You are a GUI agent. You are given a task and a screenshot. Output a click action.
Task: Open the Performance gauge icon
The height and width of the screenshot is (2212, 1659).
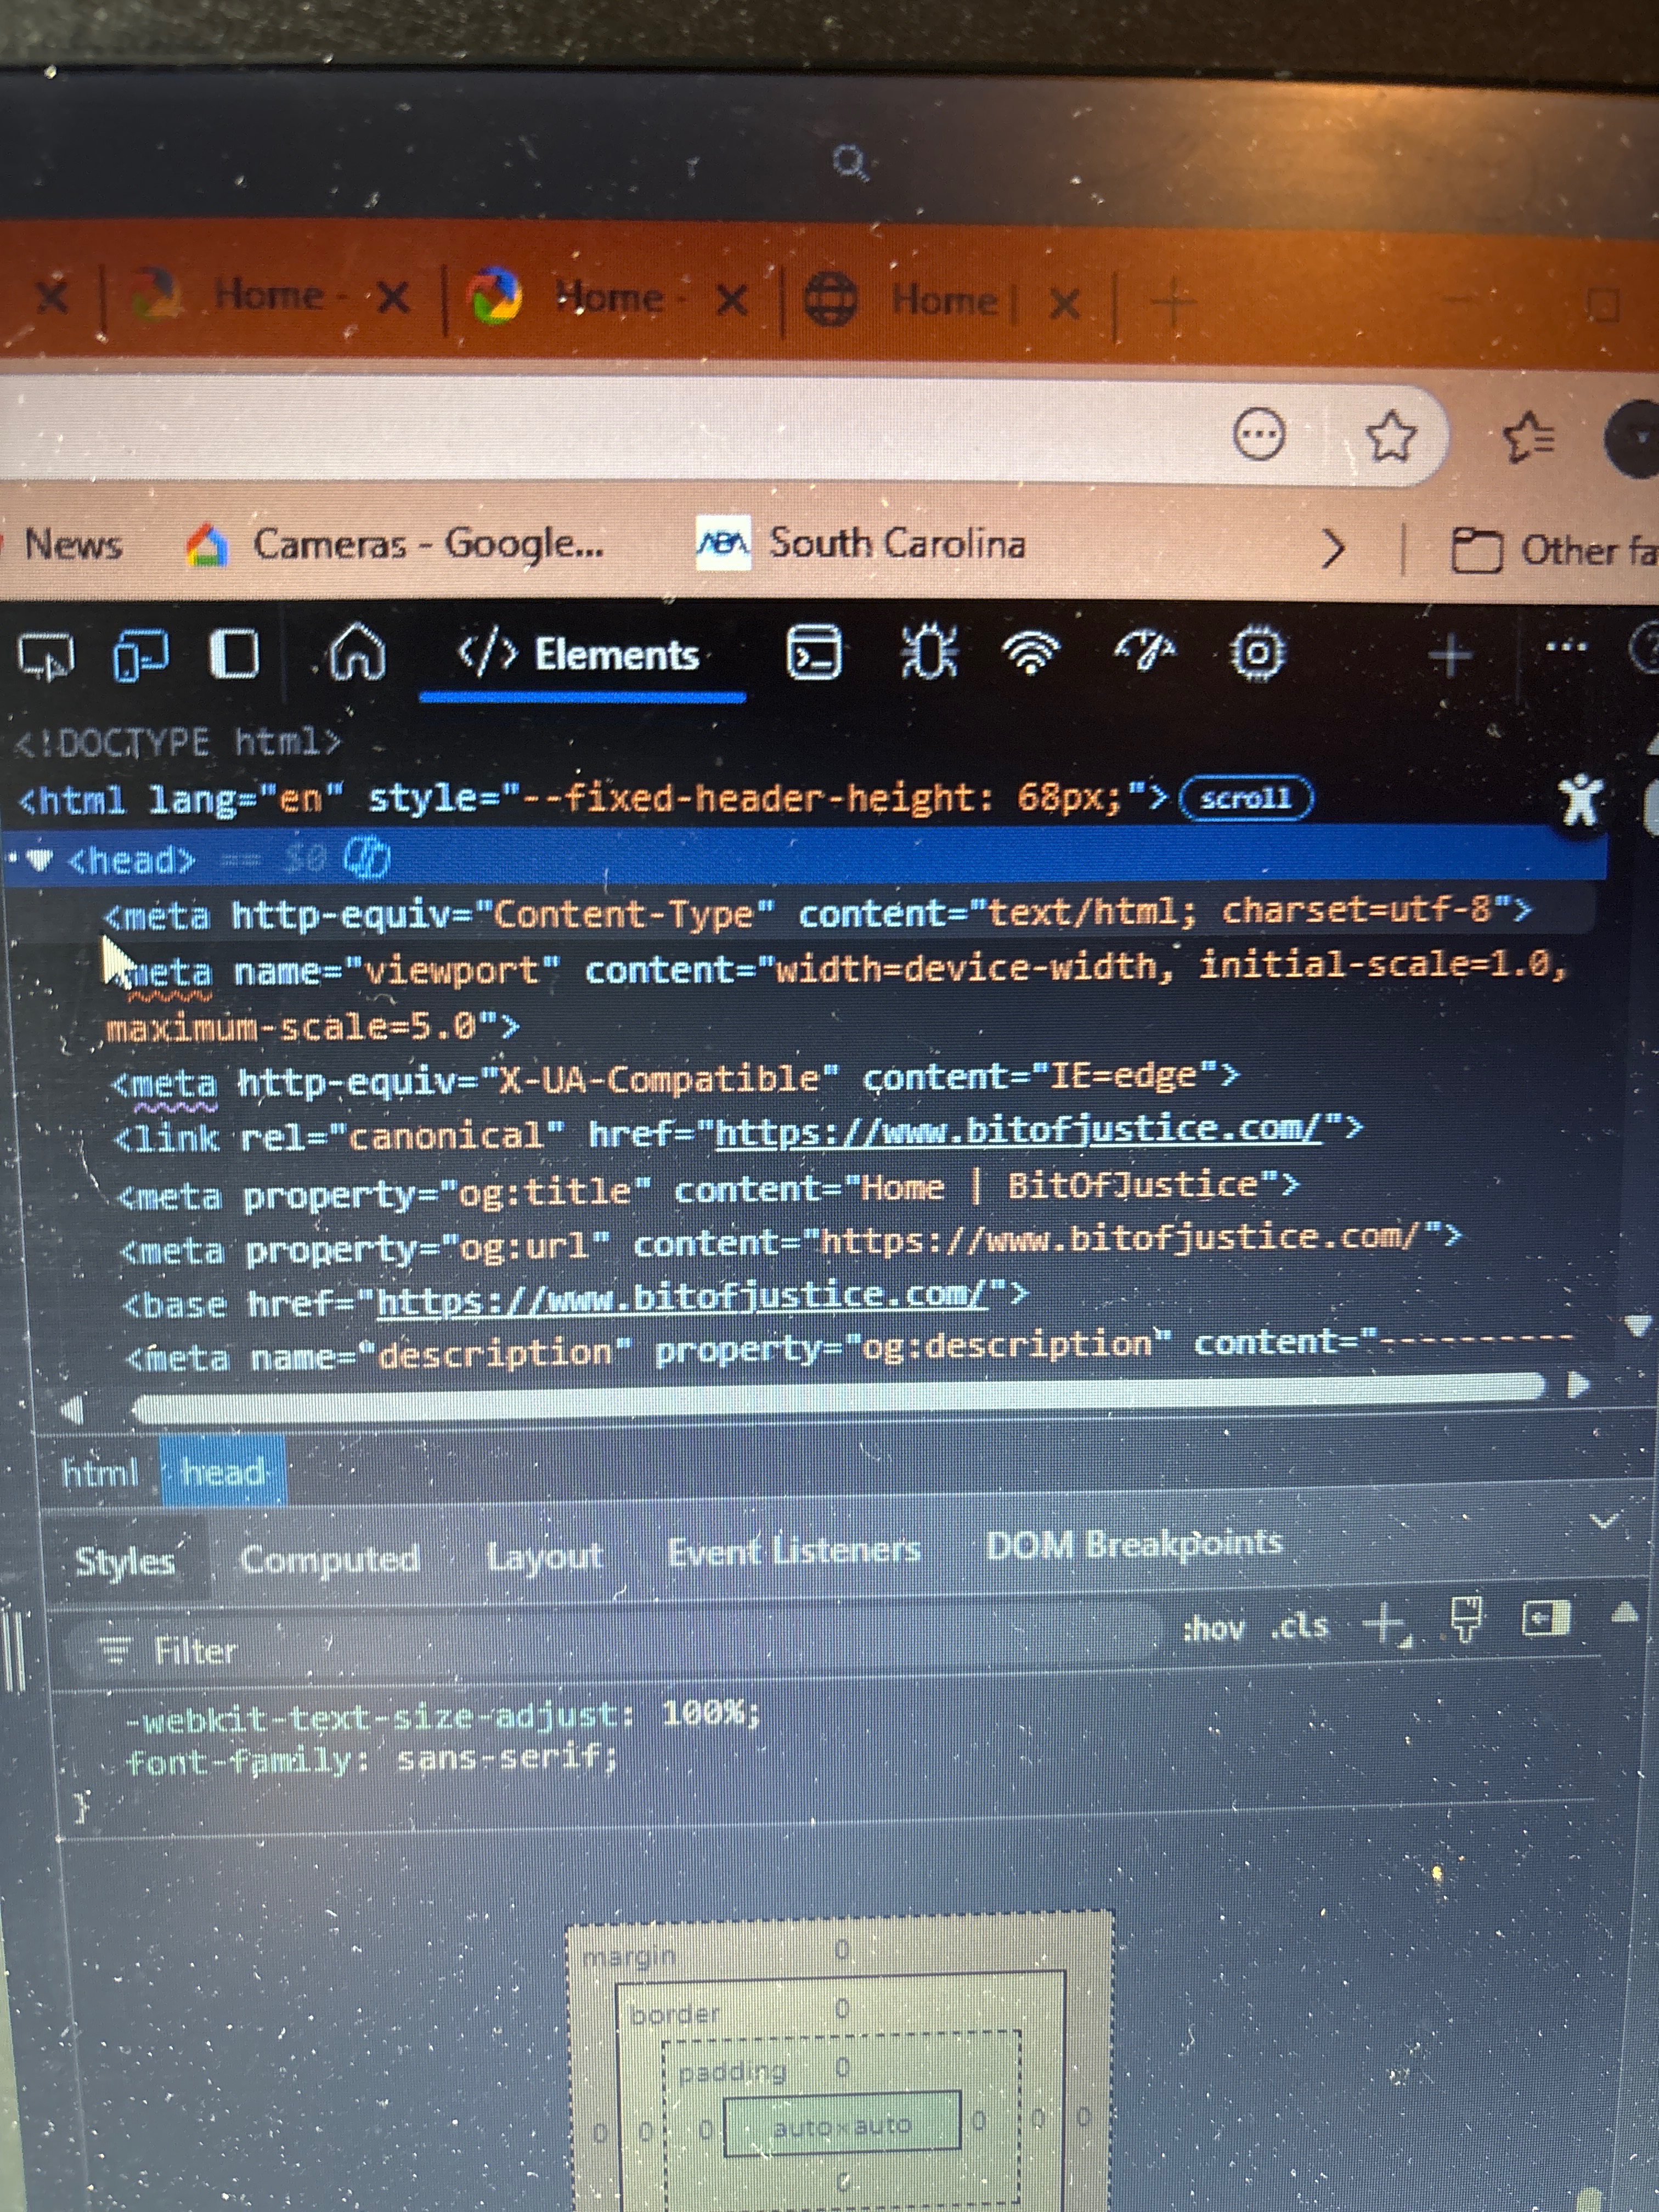click(1146, 651)
